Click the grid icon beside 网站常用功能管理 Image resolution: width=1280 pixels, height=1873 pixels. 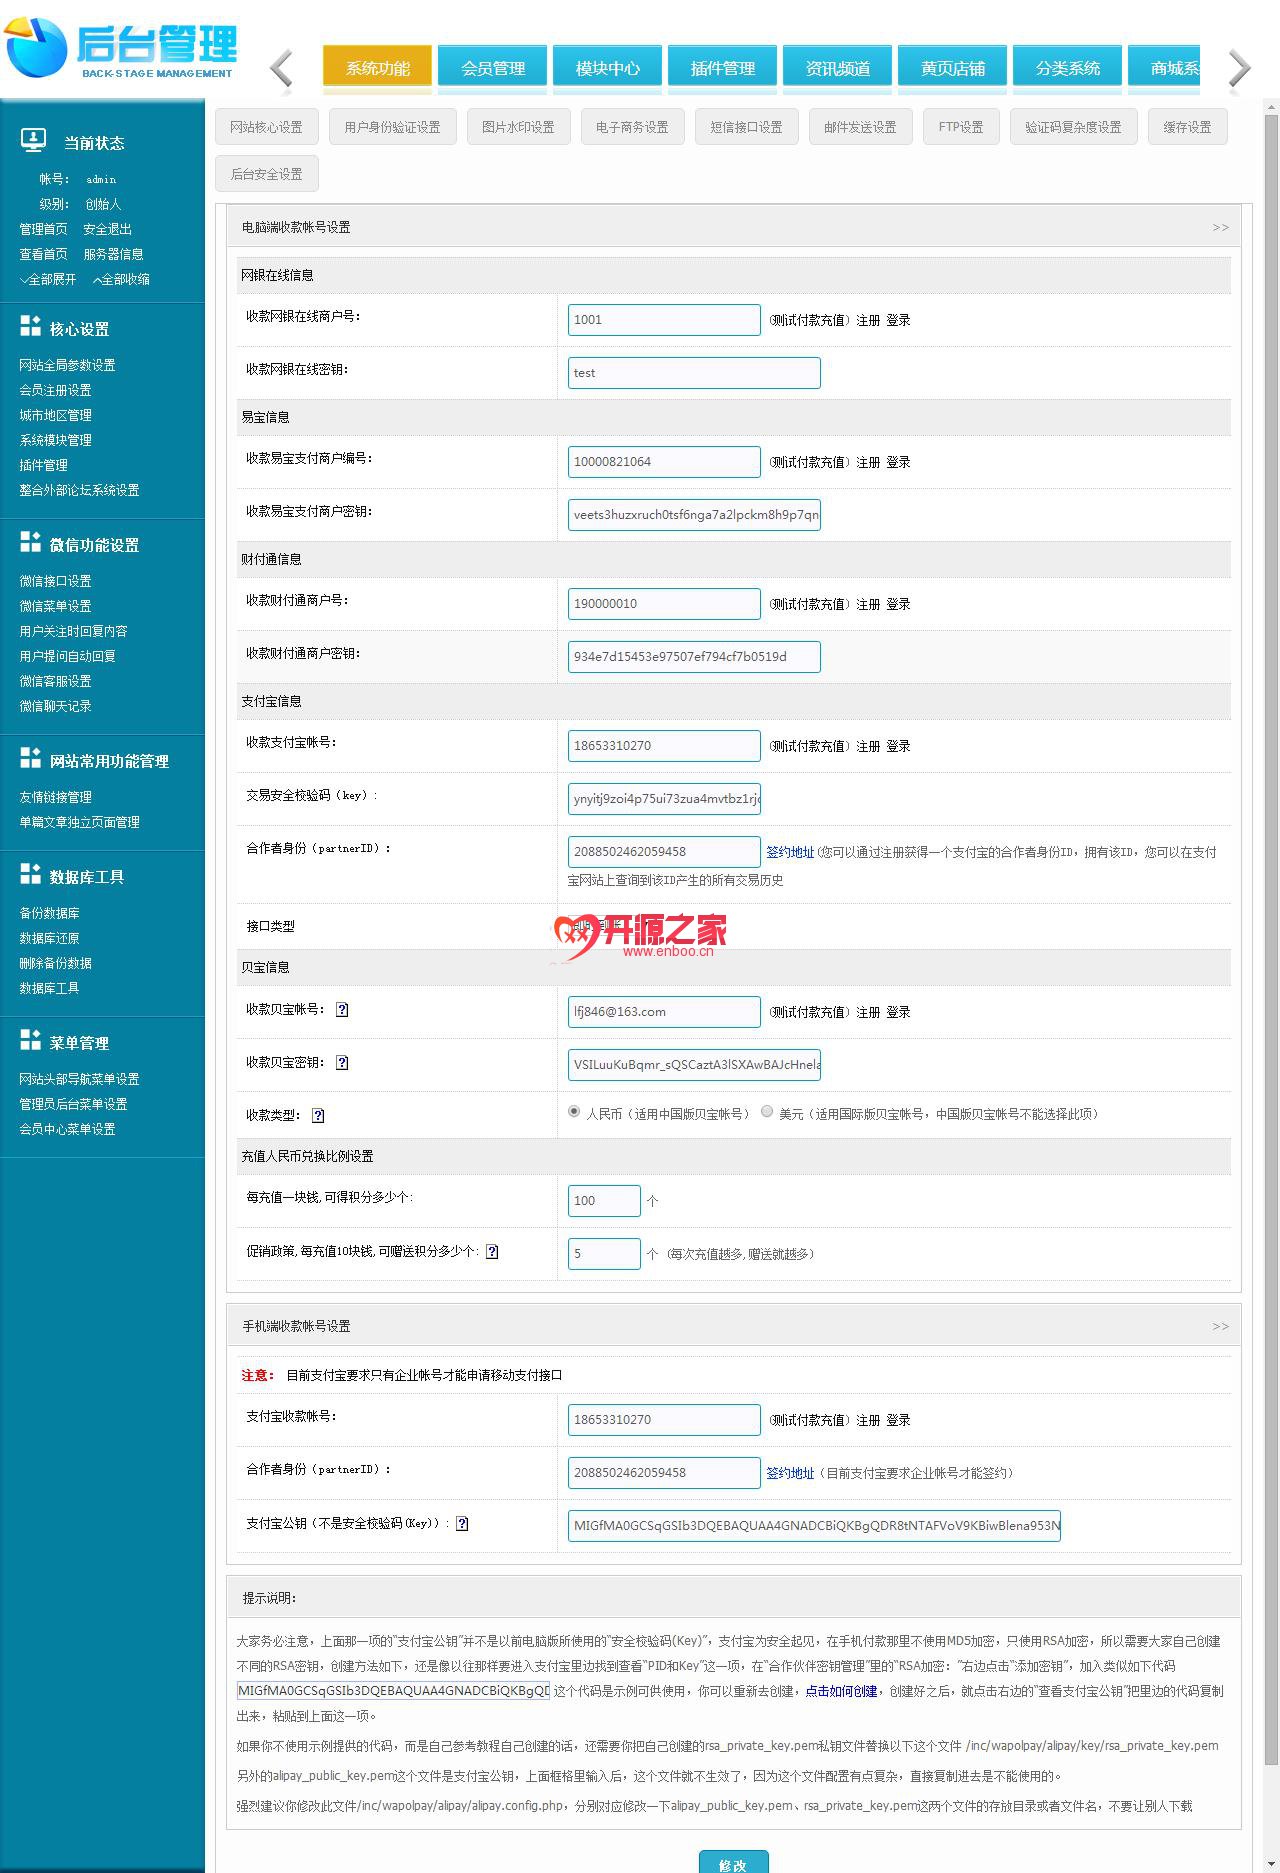click(x=31, y=758)
